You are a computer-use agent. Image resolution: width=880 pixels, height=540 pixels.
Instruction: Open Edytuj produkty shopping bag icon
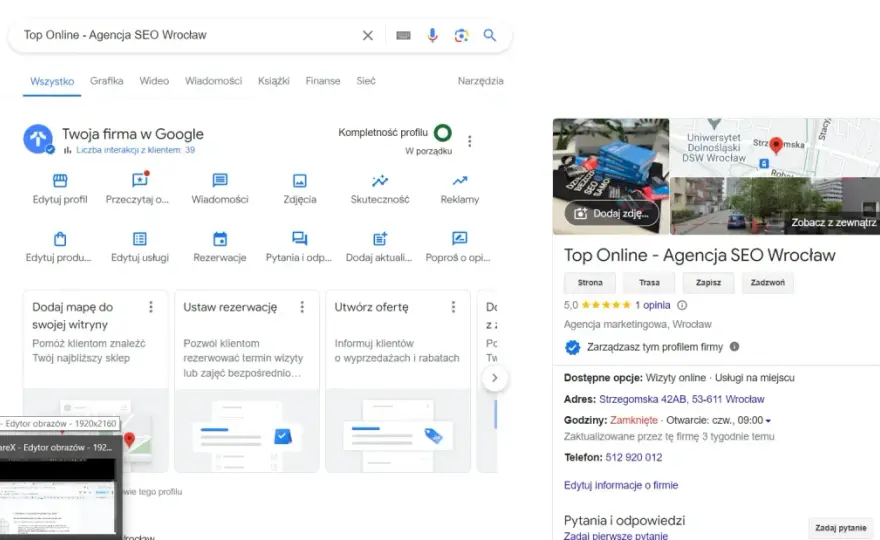point(60,239)
